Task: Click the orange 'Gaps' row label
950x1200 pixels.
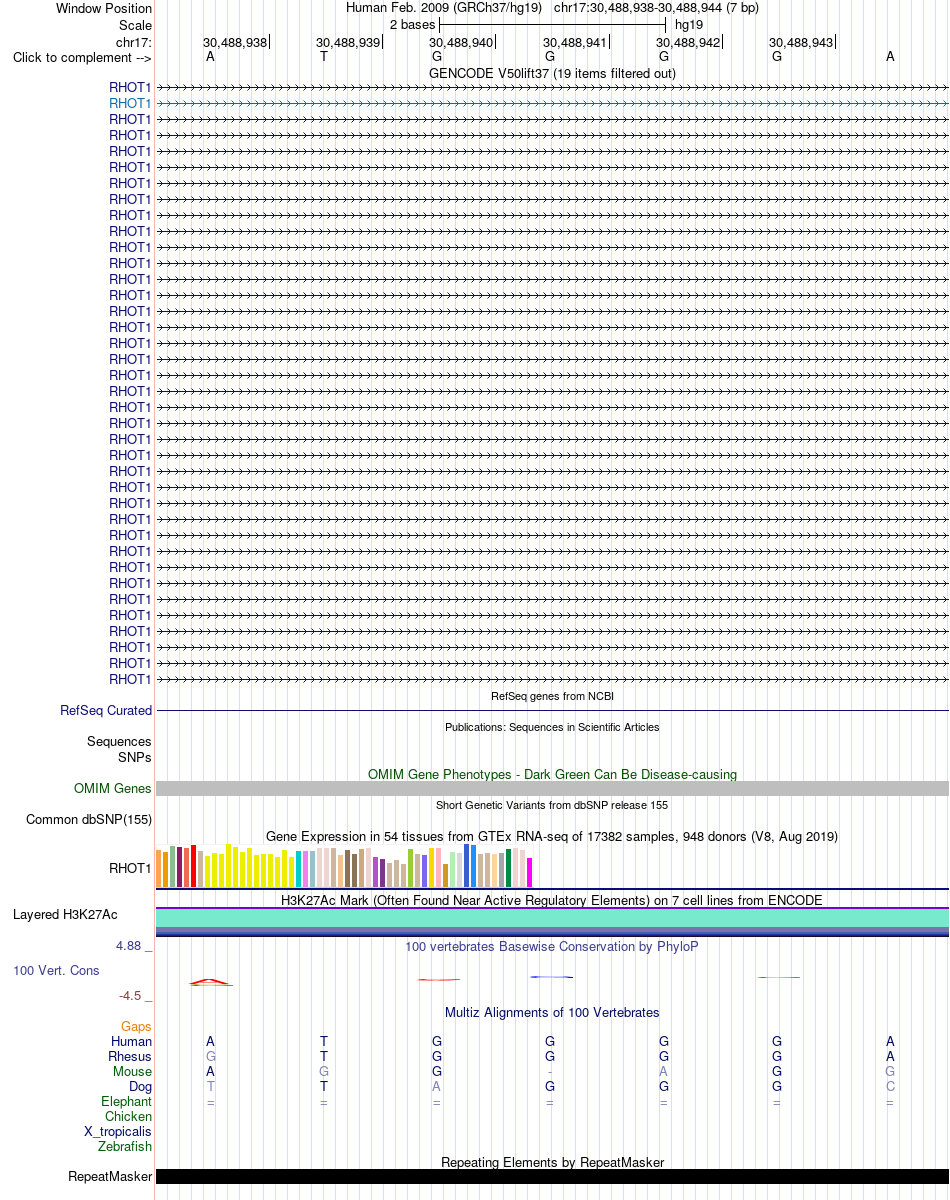Action: 136,1027
